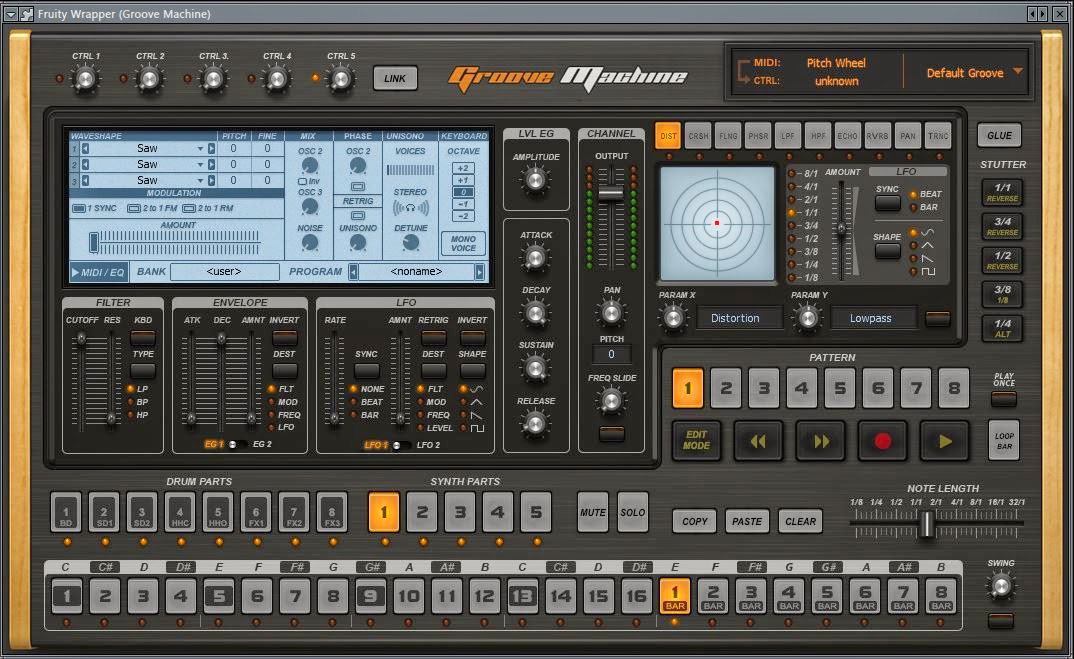Select the DIST effect slot
1074x659 pixels.
click(667, 136)
